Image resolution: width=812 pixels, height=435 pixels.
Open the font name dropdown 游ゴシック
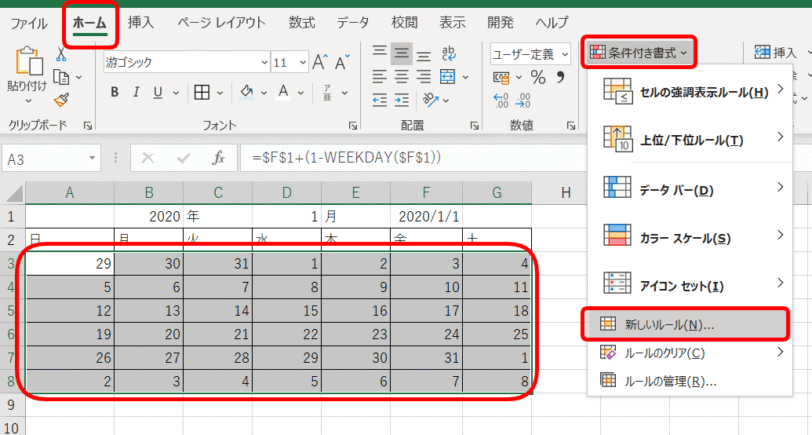264,63
